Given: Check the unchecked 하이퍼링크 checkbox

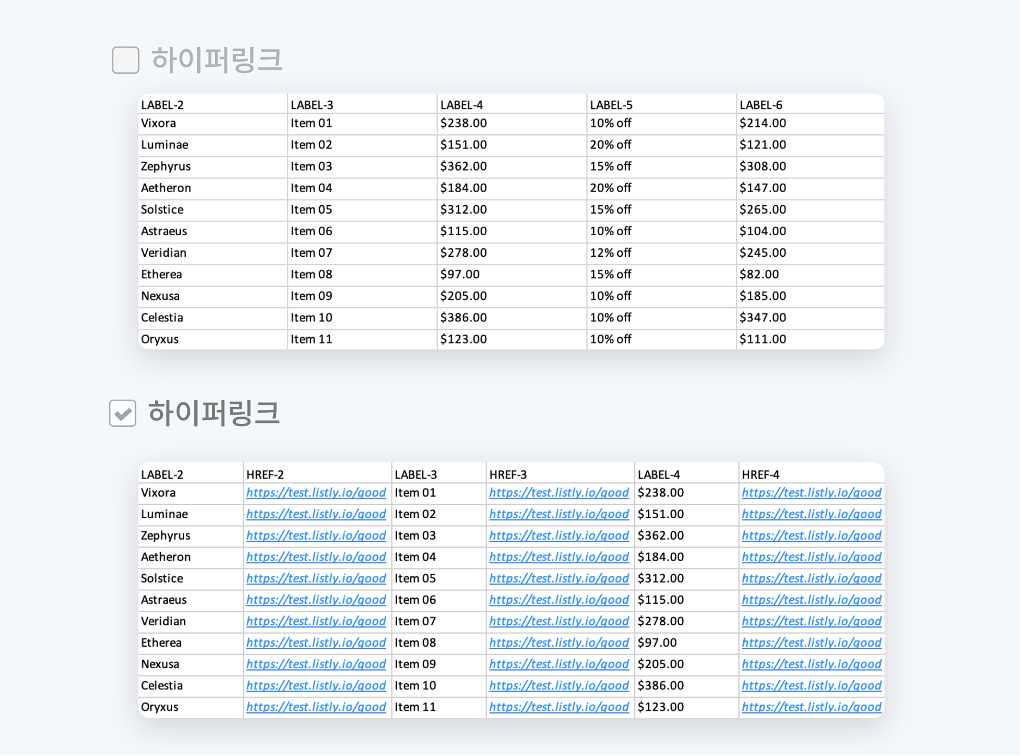Looking at the screenshot, I should pos(126,60).
